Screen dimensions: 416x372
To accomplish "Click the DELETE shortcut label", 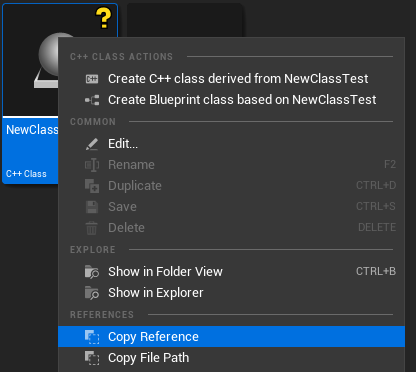I will (377, 227).
